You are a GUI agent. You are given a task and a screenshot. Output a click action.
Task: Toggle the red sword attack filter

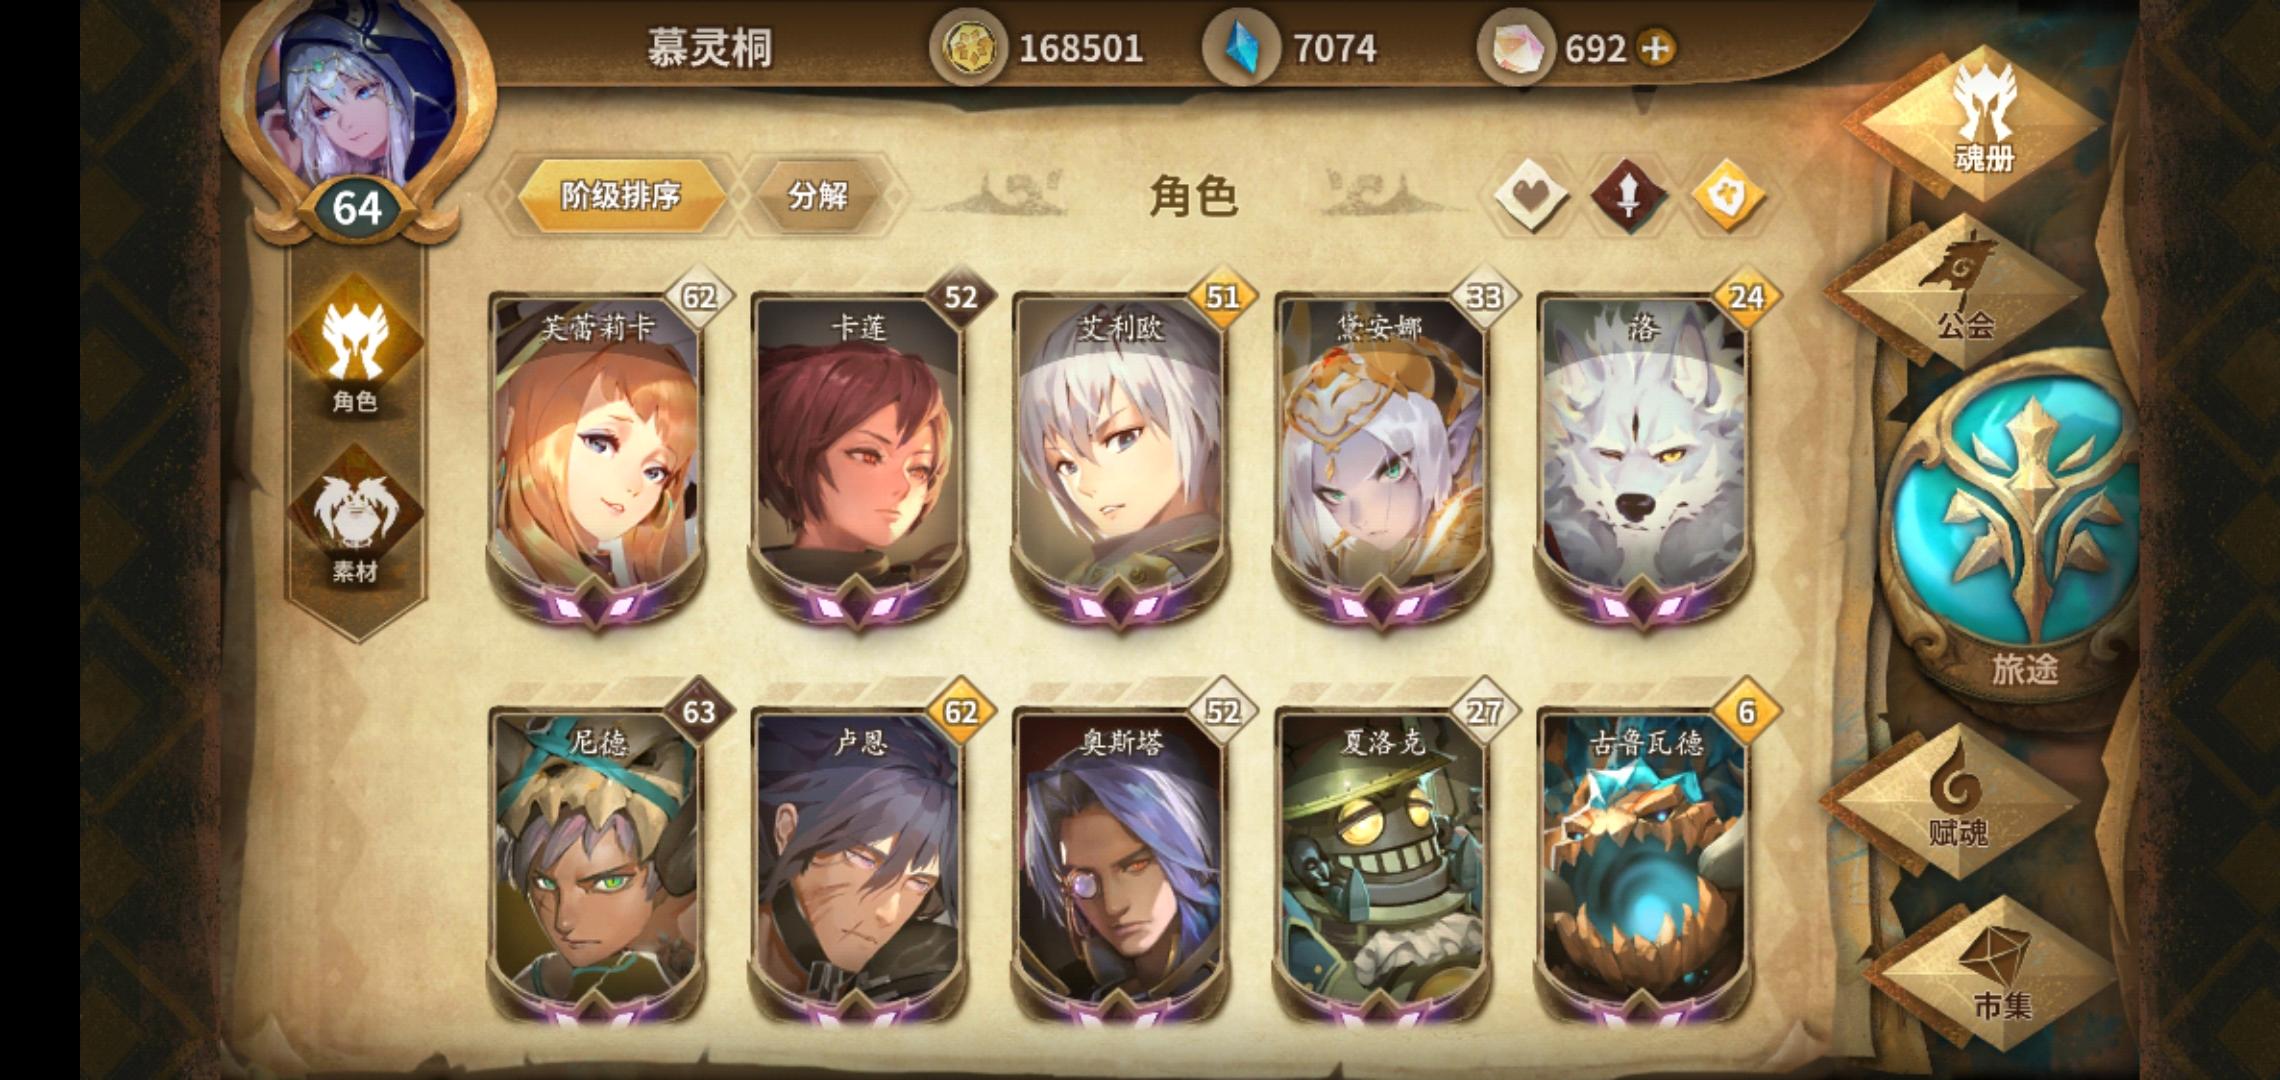1628,195
